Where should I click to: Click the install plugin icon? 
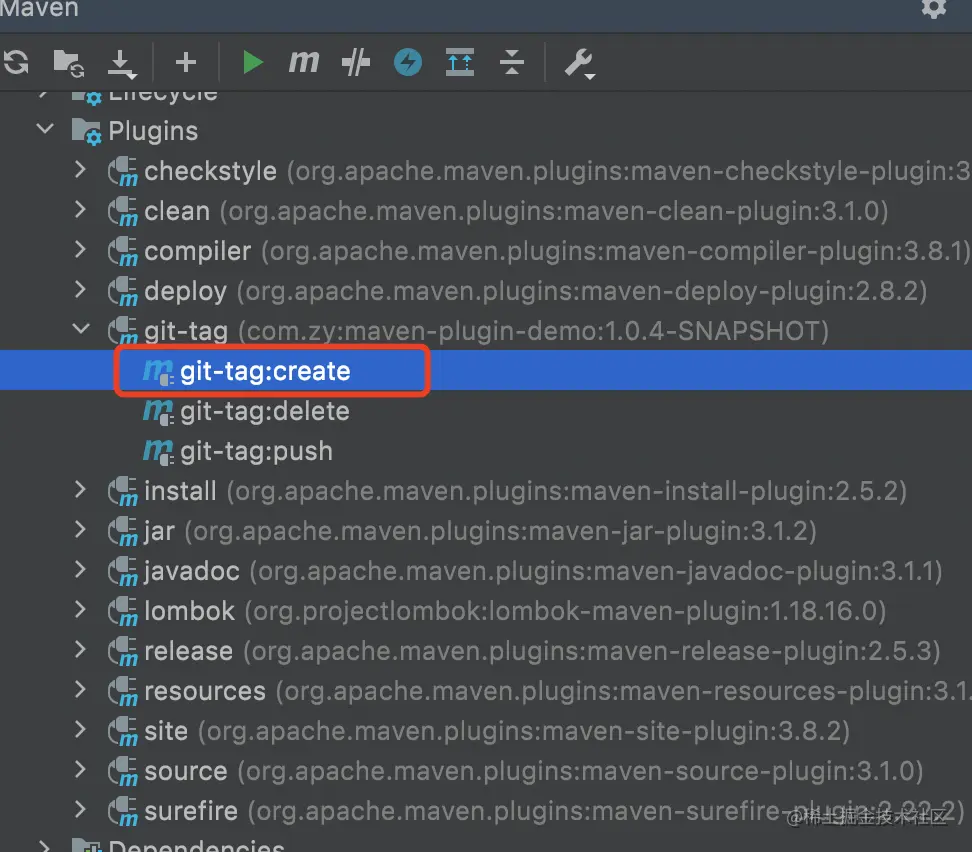(x=123, y=491)
